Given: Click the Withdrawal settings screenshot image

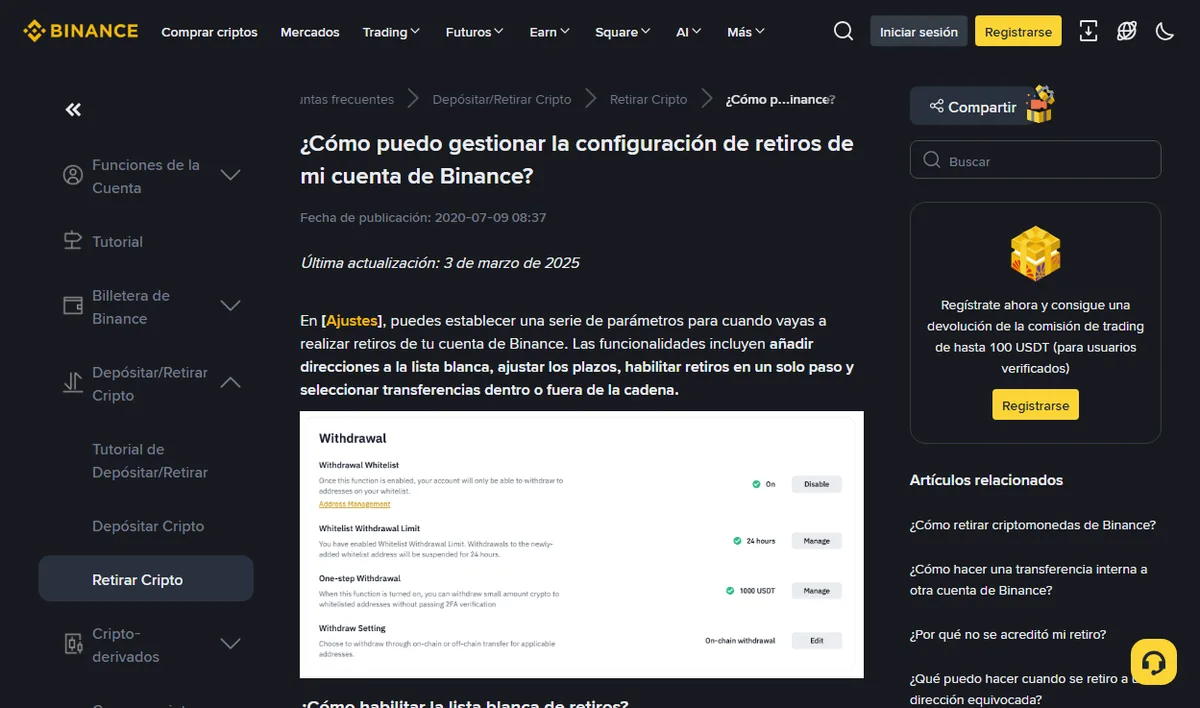Looking at the screenshot, I should point(582,544).
